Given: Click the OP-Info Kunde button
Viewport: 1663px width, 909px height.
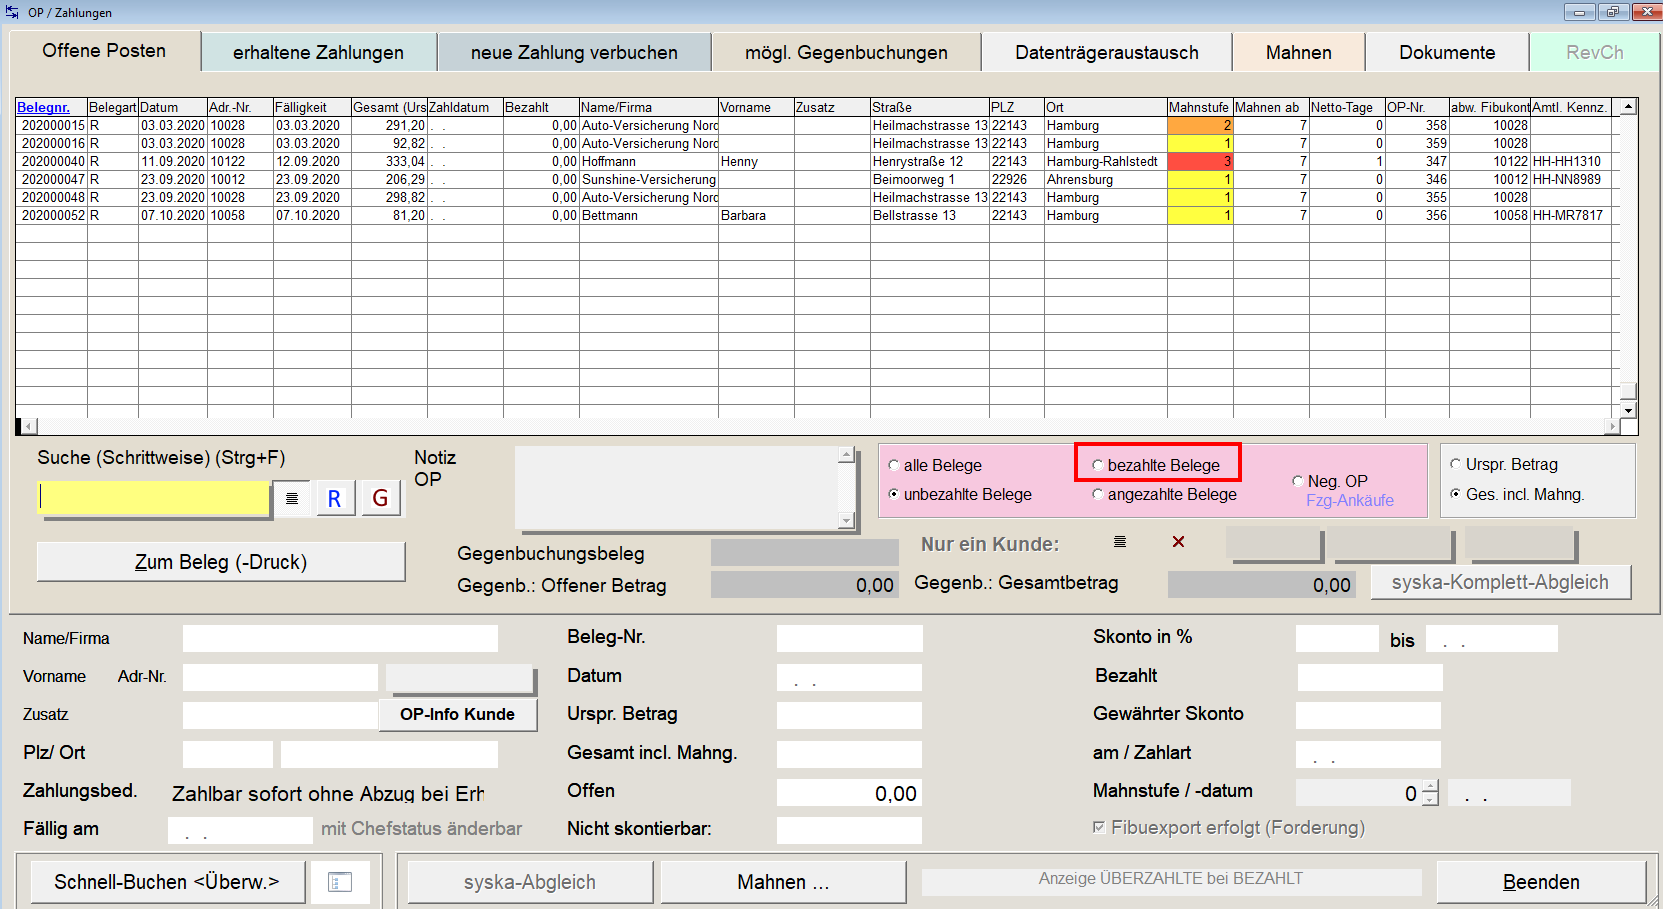Looking at the screenshot, I should pos(457,714).
